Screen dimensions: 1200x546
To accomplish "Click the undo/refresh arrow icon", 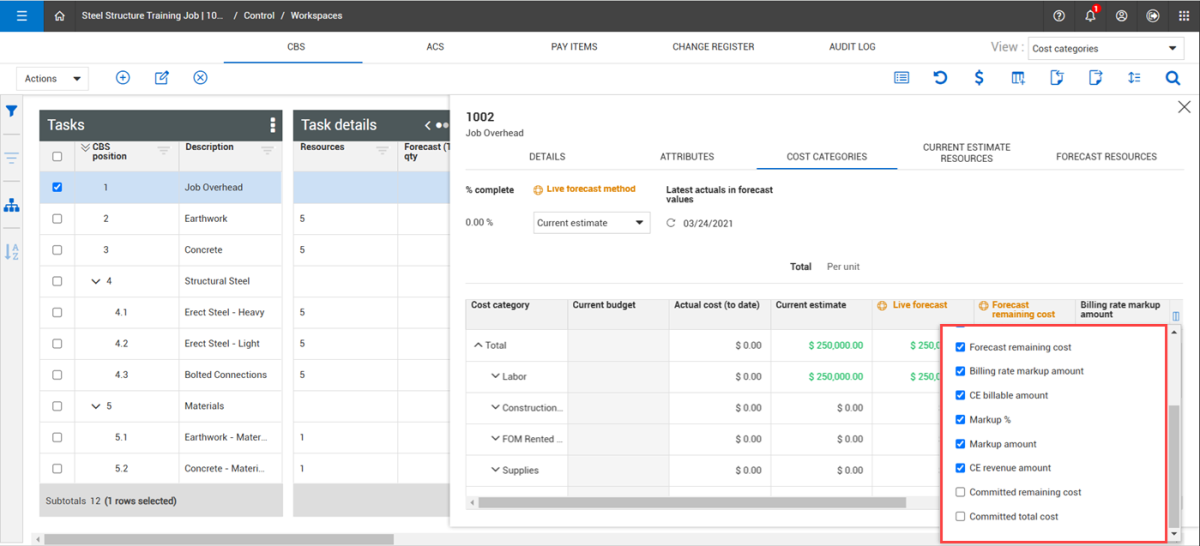I will coord(940,78).
